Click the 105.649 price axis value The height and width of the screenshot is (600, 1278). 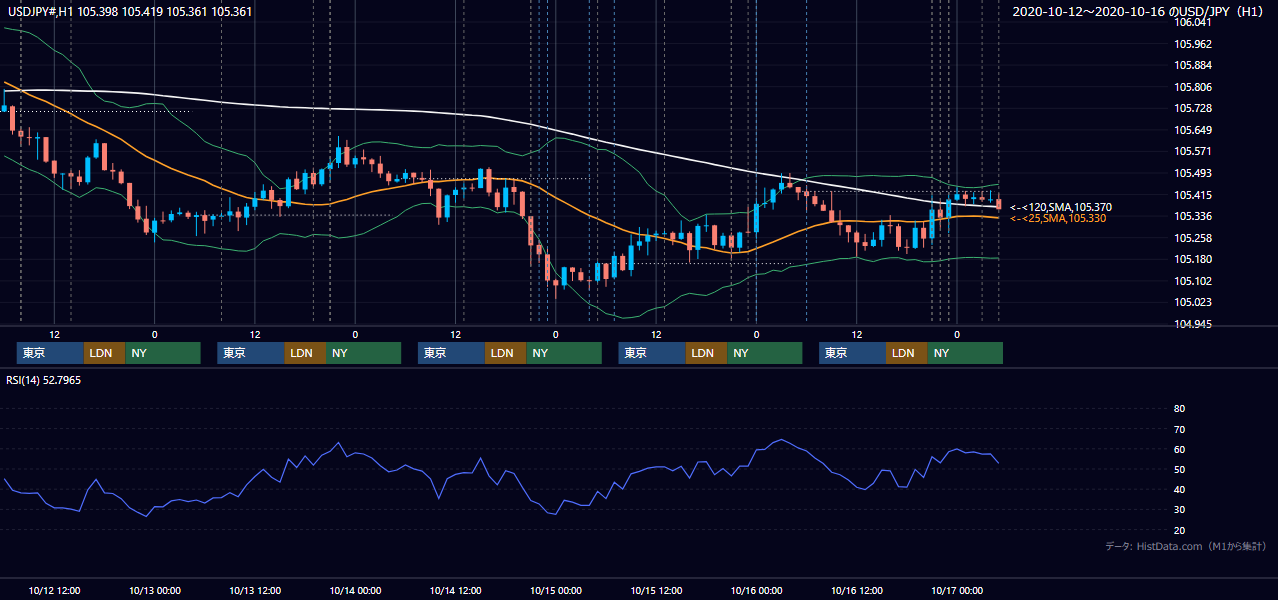[1193, 130]
